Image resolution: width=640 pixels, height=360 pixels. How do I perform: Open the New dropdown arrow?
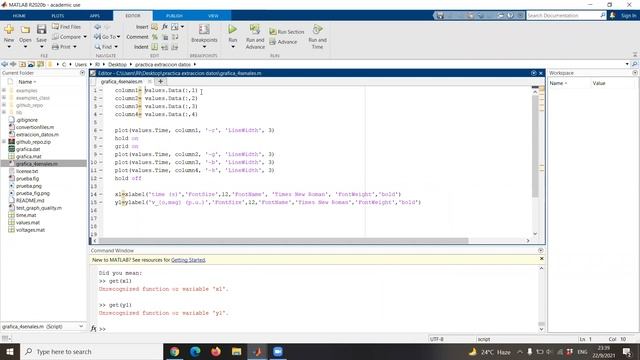pos(9,47)
